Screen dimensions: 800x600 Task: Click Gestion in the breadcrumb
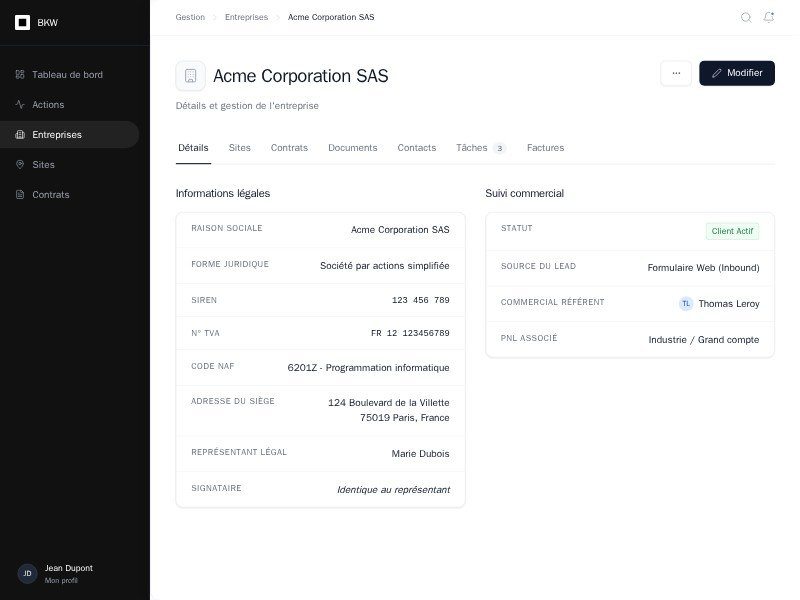pos(190,17)
